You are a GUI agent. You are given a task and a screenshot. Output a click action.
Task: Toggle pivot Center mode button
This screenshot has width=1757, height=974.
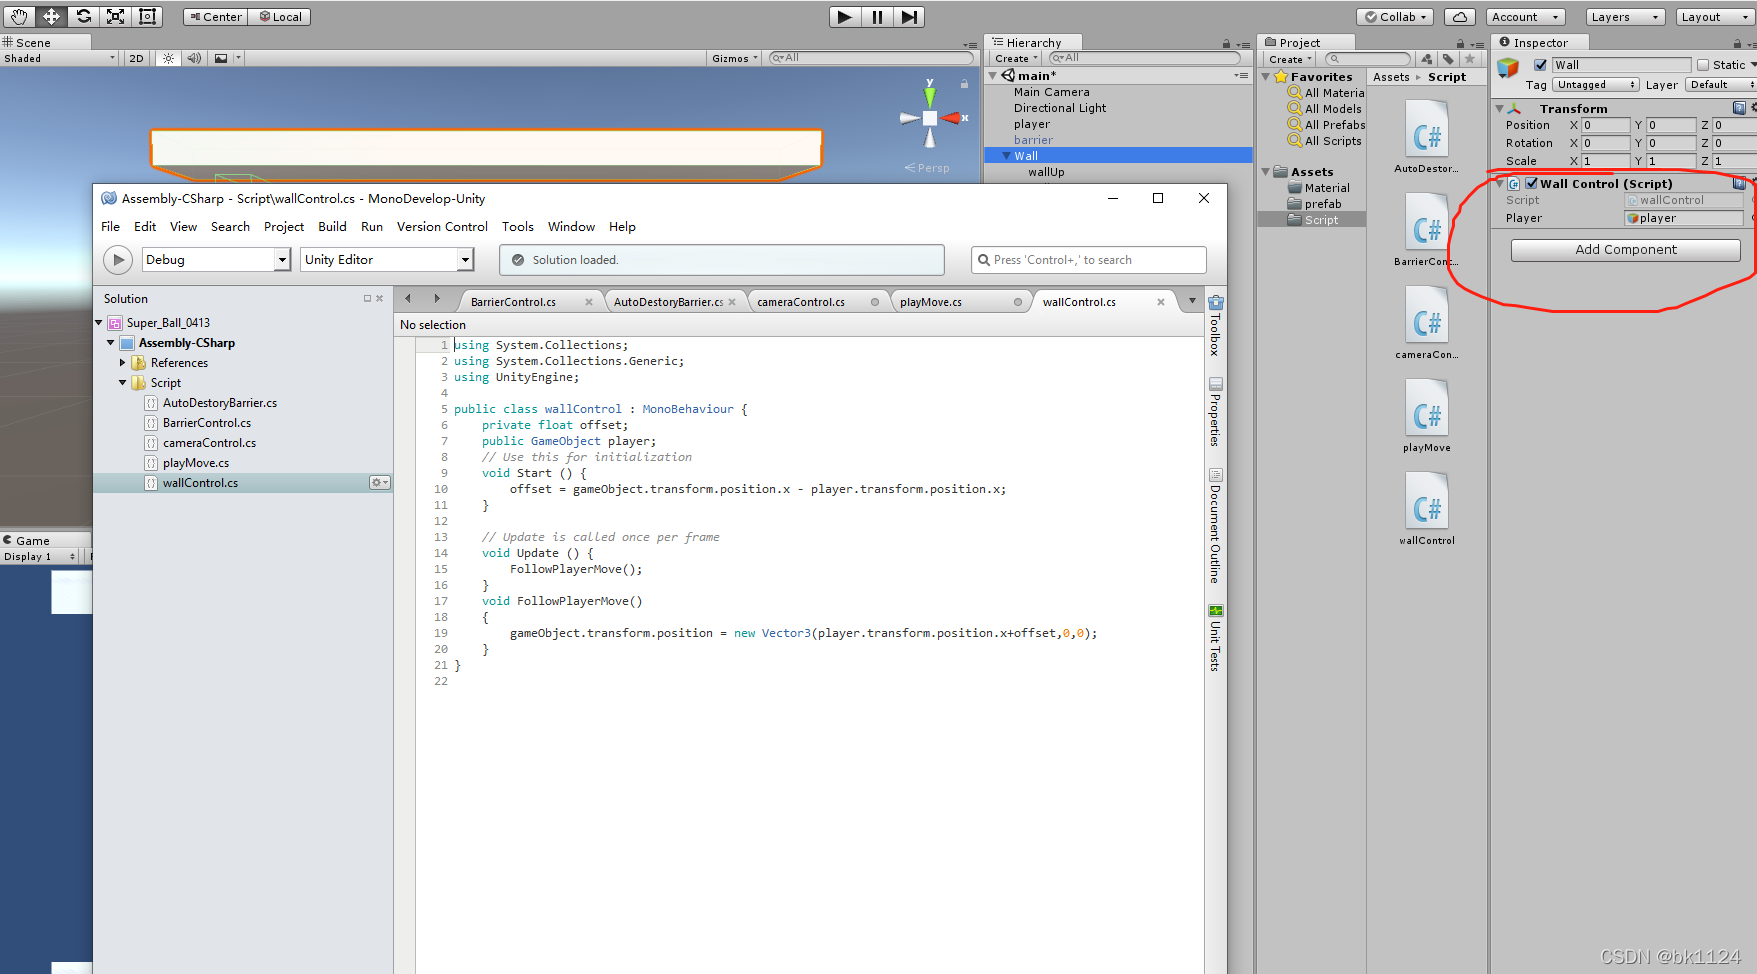(215, 17)
